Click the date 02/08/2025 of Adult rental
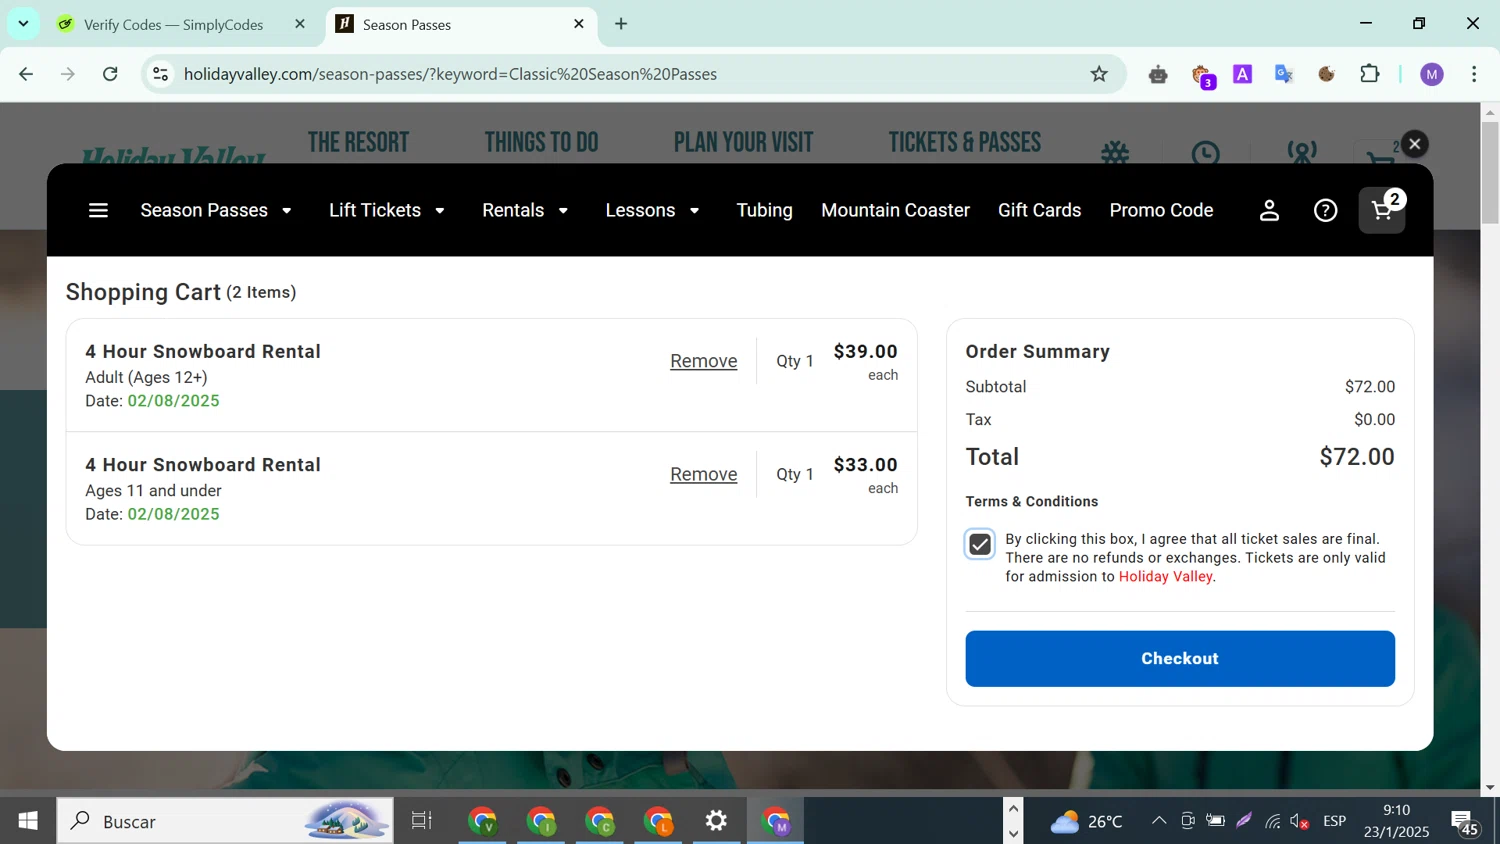The height and width of the screenshot is (844, 1500). click(173, 401)
